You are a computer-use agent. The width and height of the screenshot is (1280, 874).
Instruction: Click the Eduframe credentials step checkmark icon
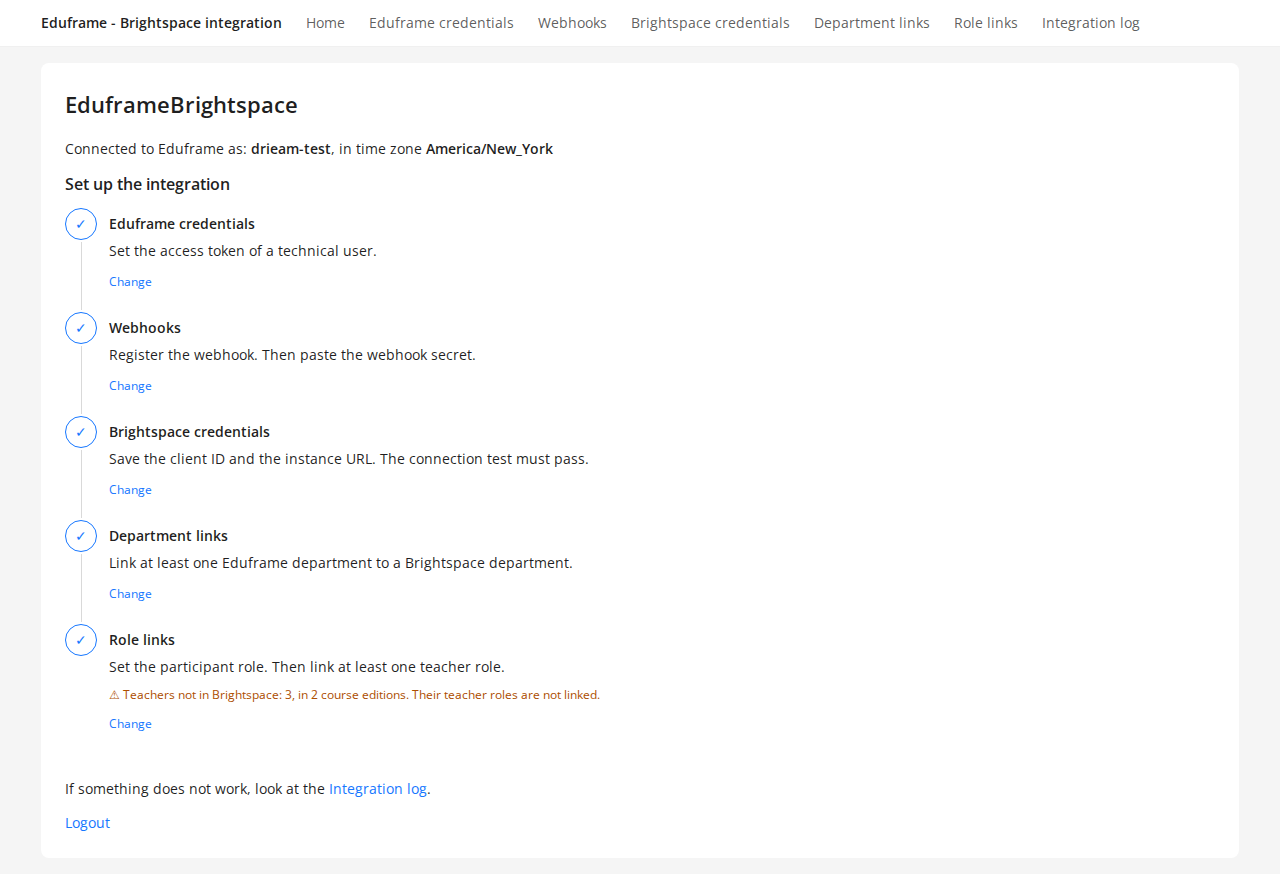pyautogui.click(x=81, y=224)
